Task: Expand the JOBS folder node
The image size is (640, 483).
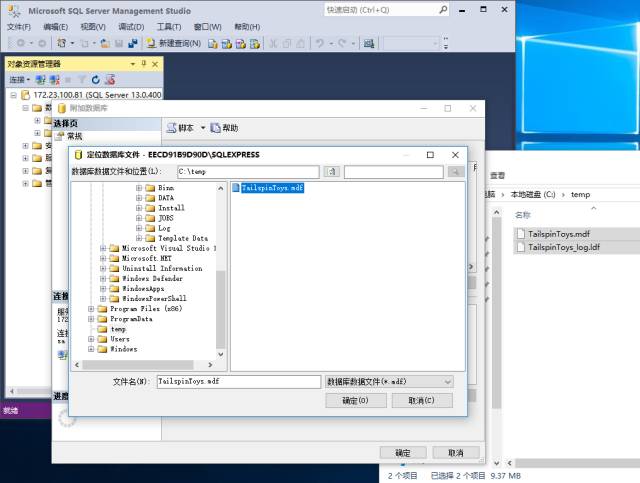Action: coord(139,218)
